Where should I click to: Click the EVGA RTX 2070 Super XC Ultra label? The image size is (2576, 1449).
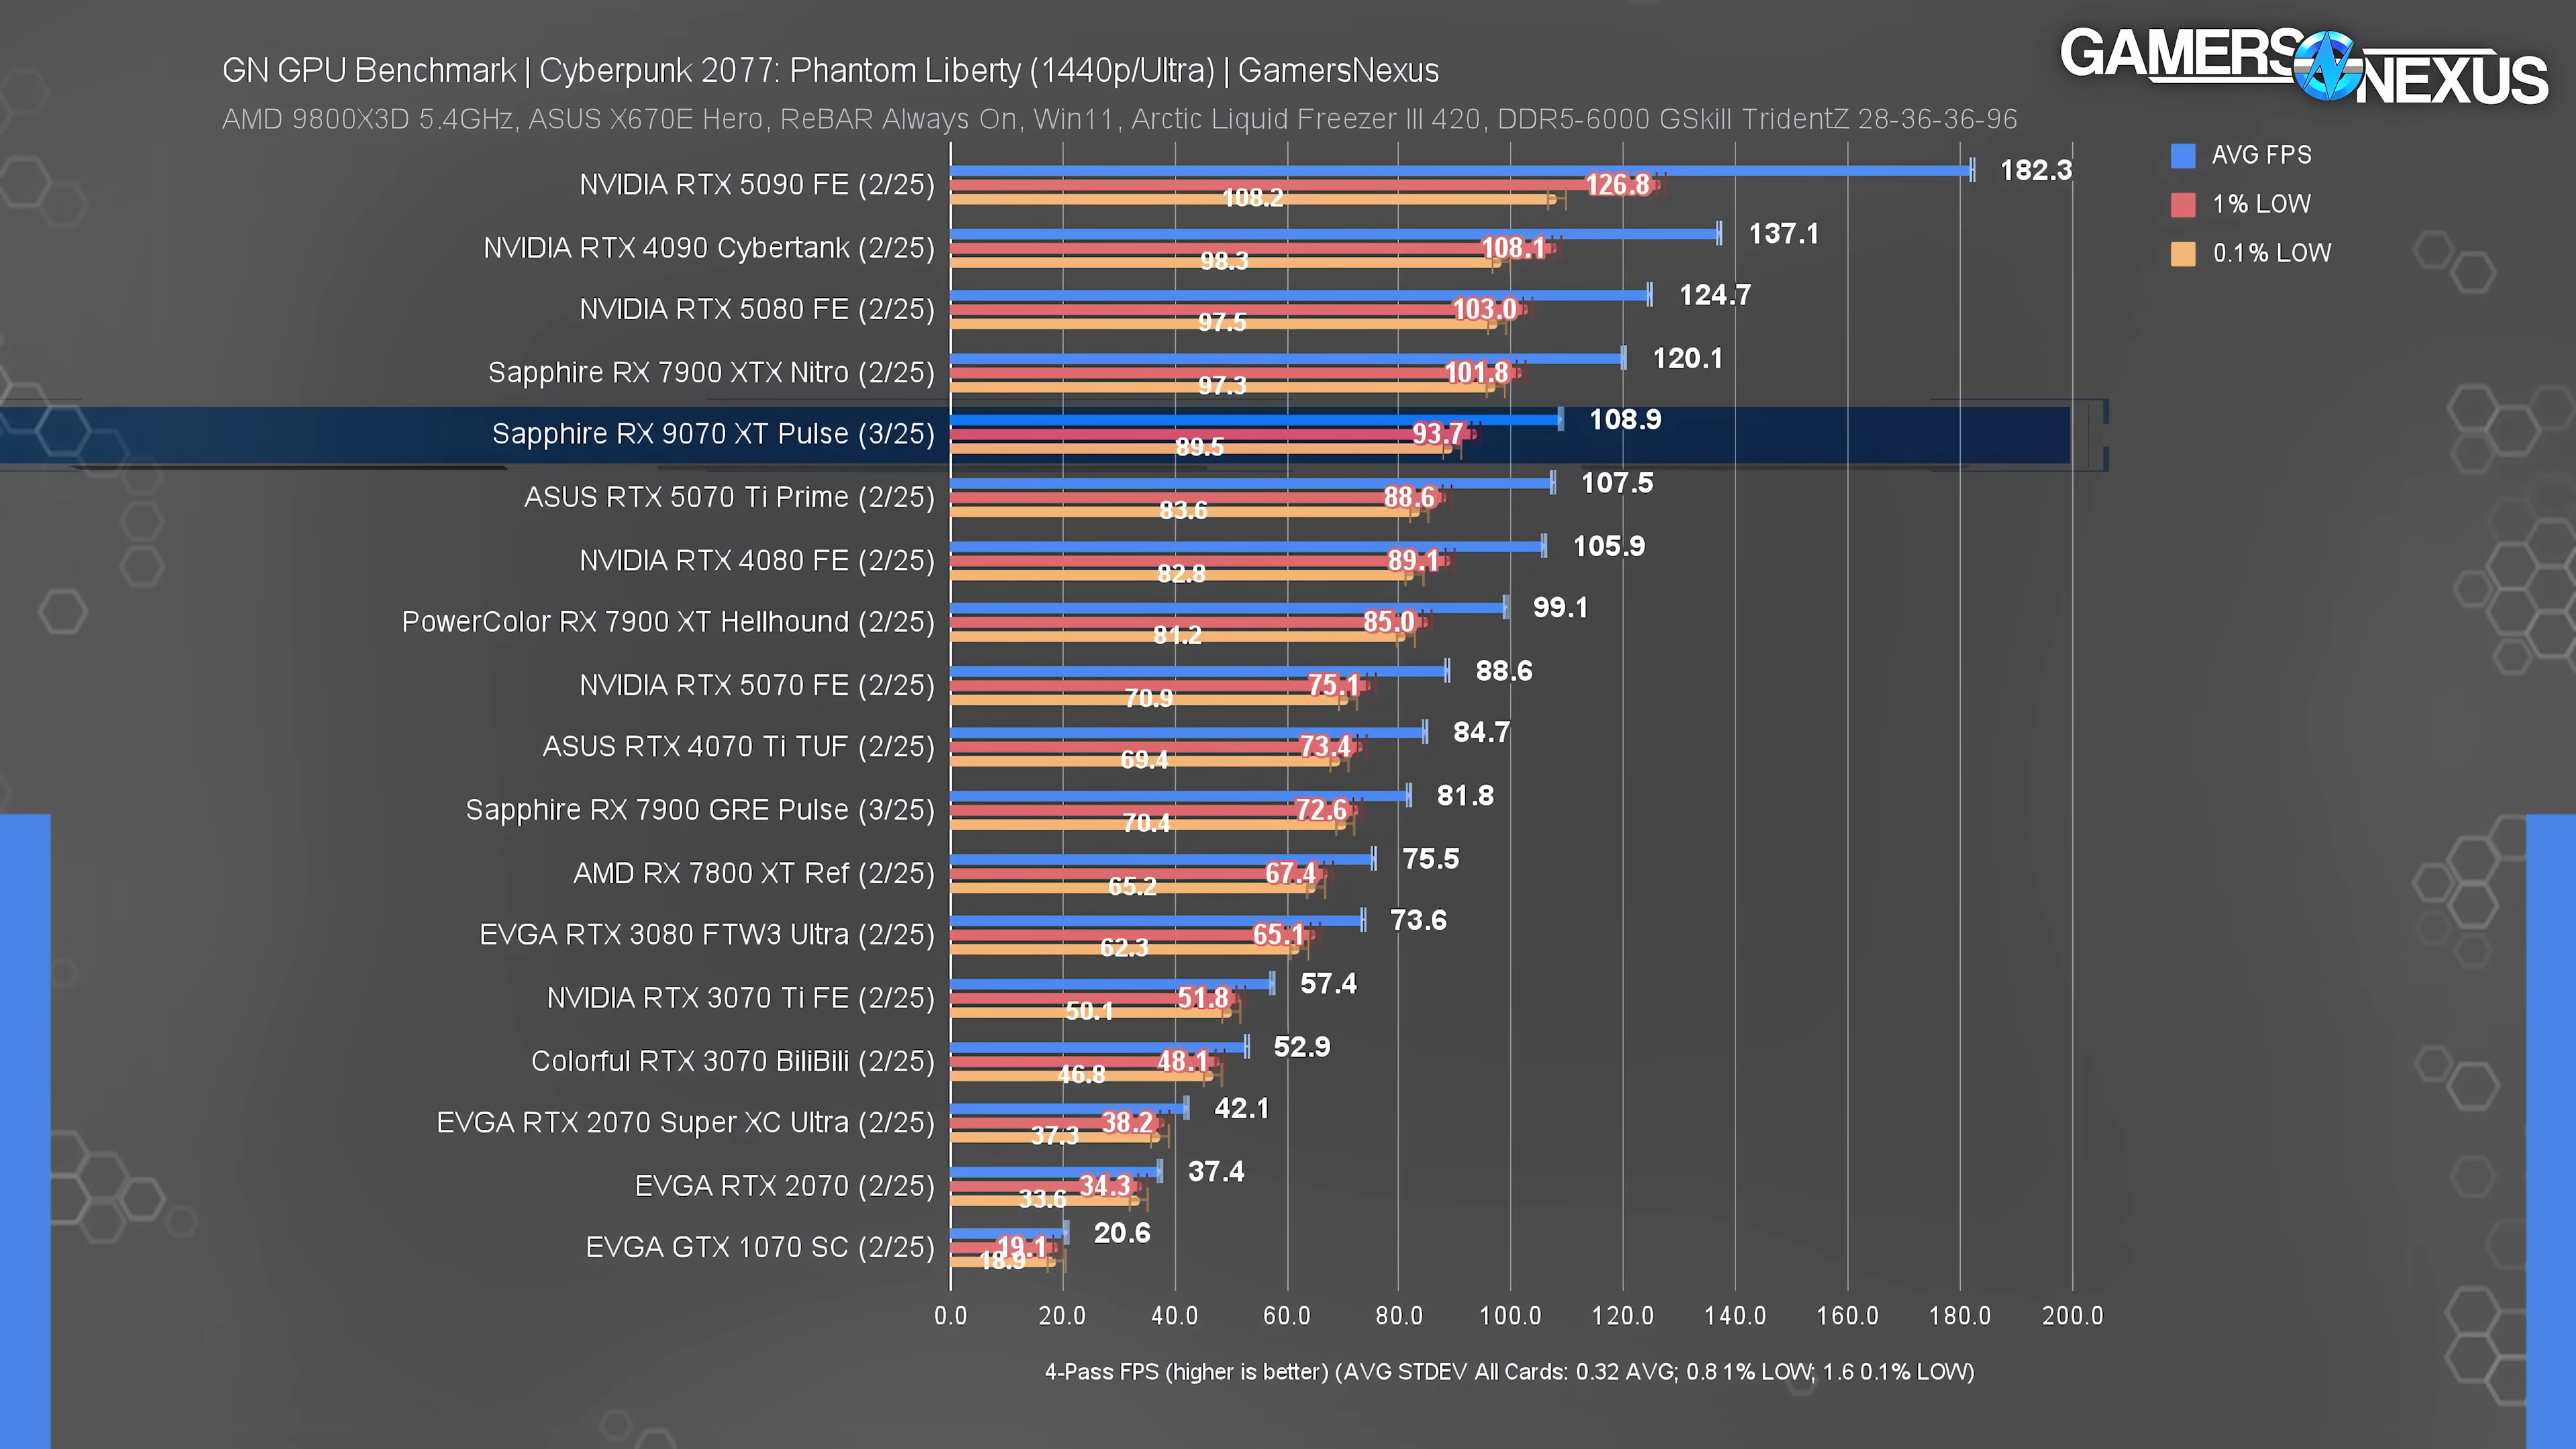685,1123
